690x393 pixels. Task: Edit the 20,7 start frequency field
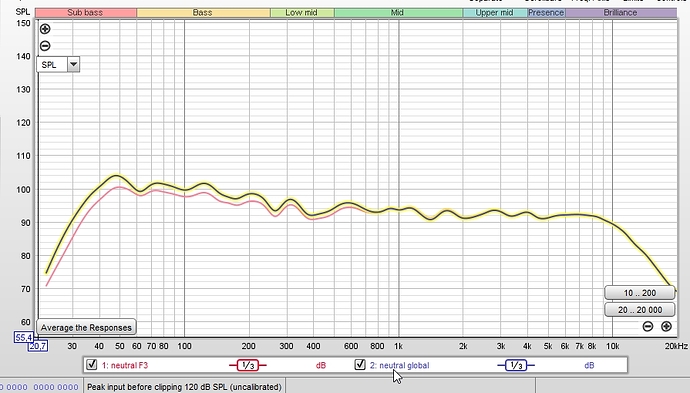pos(37,346)
